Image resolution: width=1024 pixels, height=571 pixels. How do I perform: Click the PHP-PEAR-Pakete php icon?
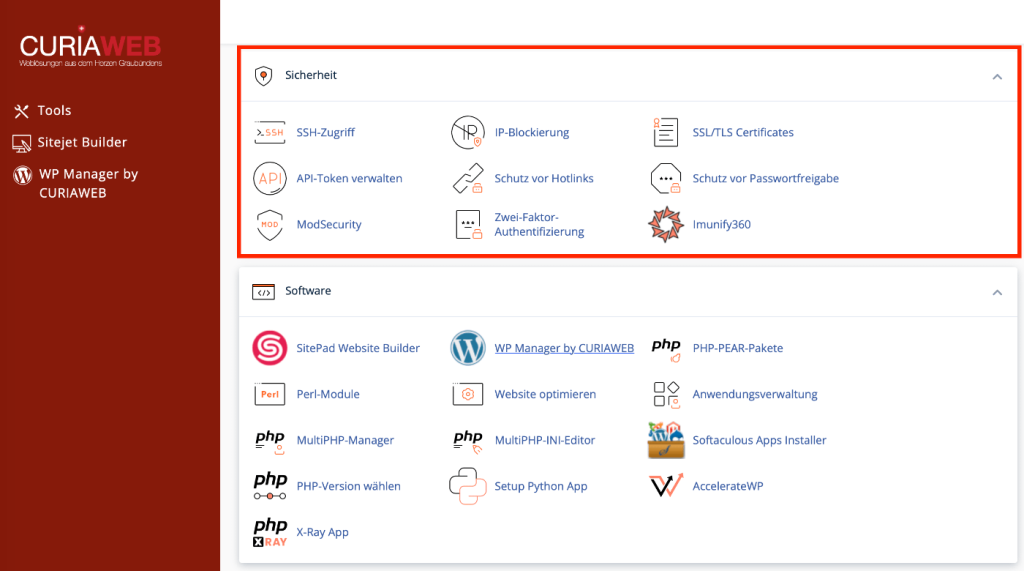click(665, 349)
